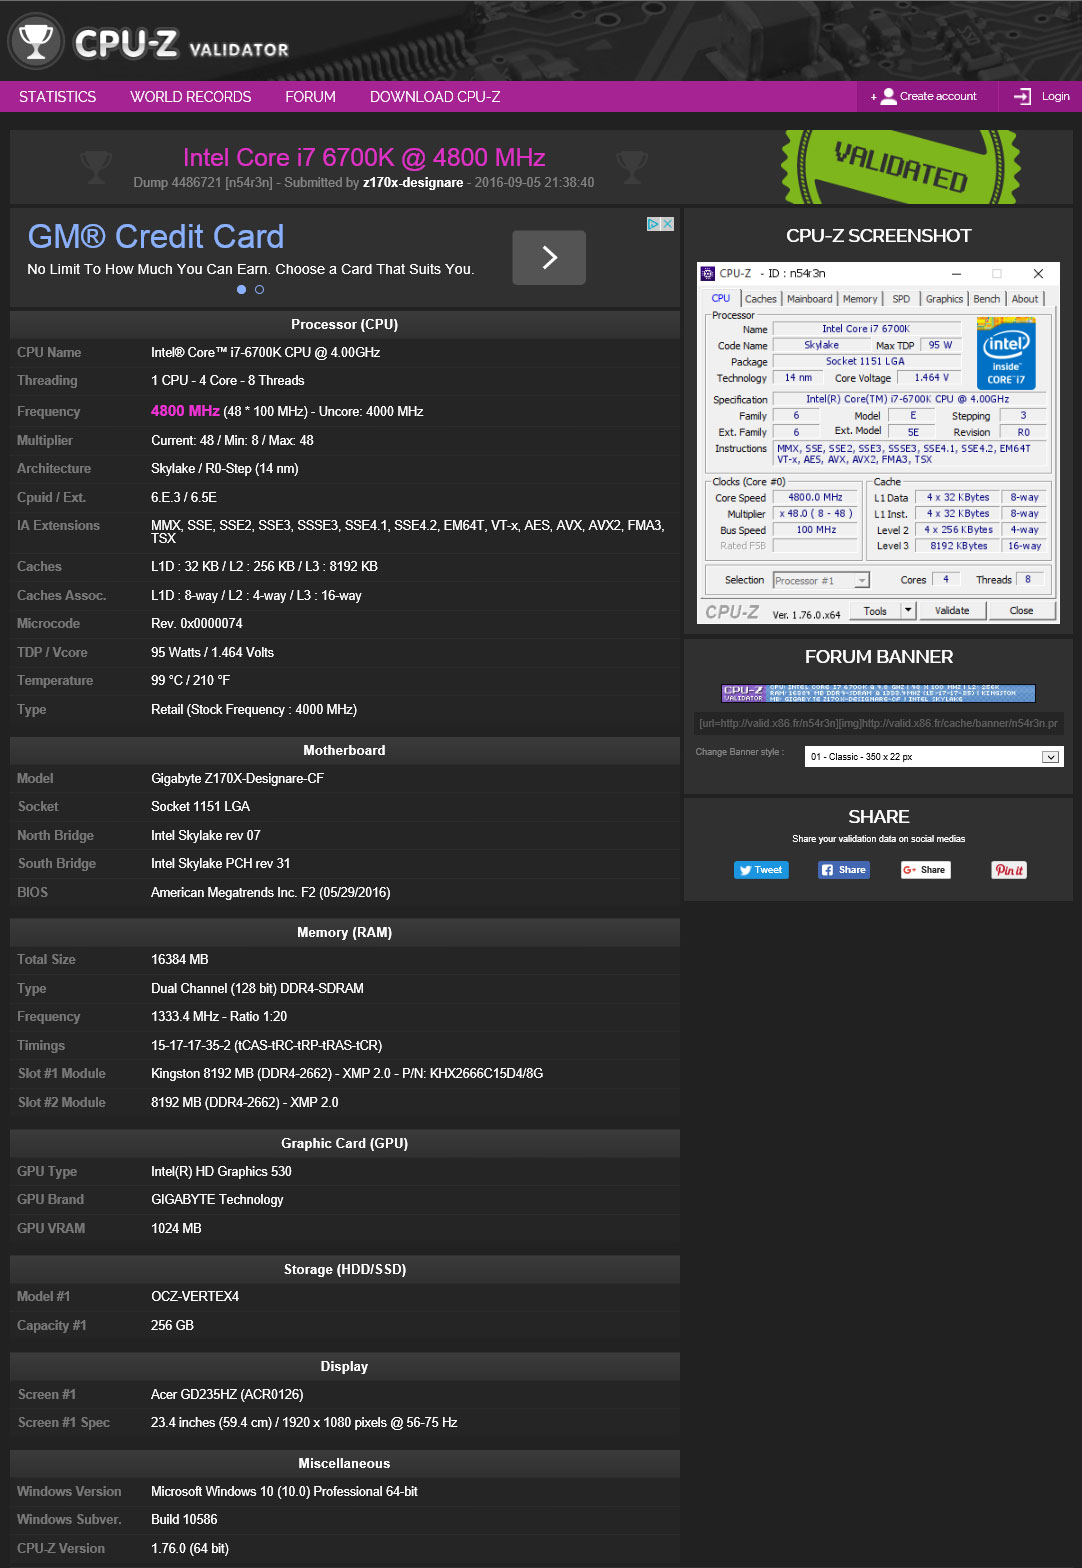The height and width of the screenshot is (1568, 1082).
Task: Open submitter z170x-designare profile link
Action: 413,183
